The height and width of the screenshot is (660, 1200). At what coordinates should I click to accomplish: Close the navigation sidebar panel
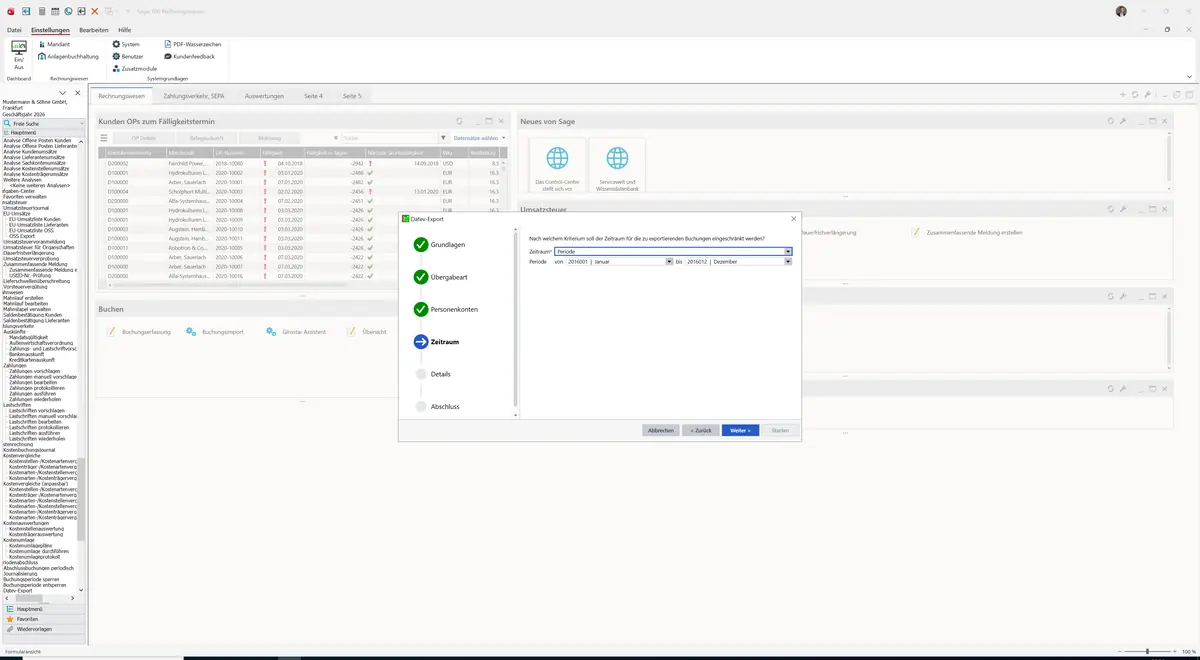78,93
